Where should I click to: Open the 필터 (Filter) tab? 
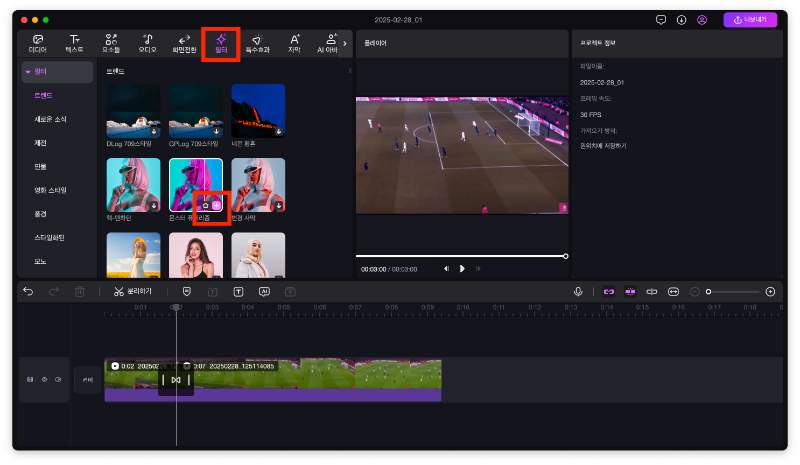coord(220,42)
